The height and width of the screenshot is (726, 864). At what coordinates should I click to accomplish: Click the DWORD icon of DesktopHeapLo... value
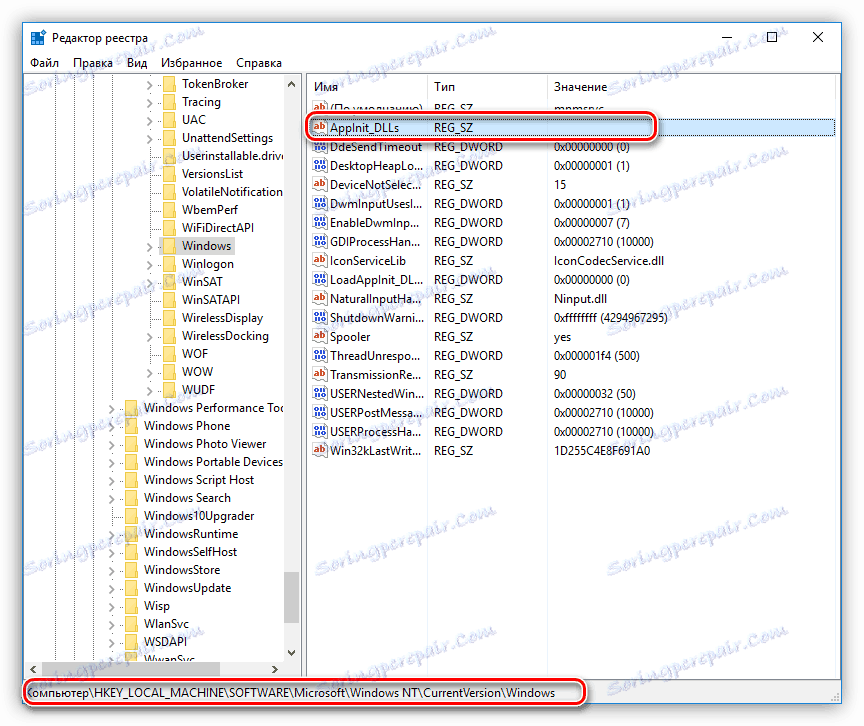320,165
